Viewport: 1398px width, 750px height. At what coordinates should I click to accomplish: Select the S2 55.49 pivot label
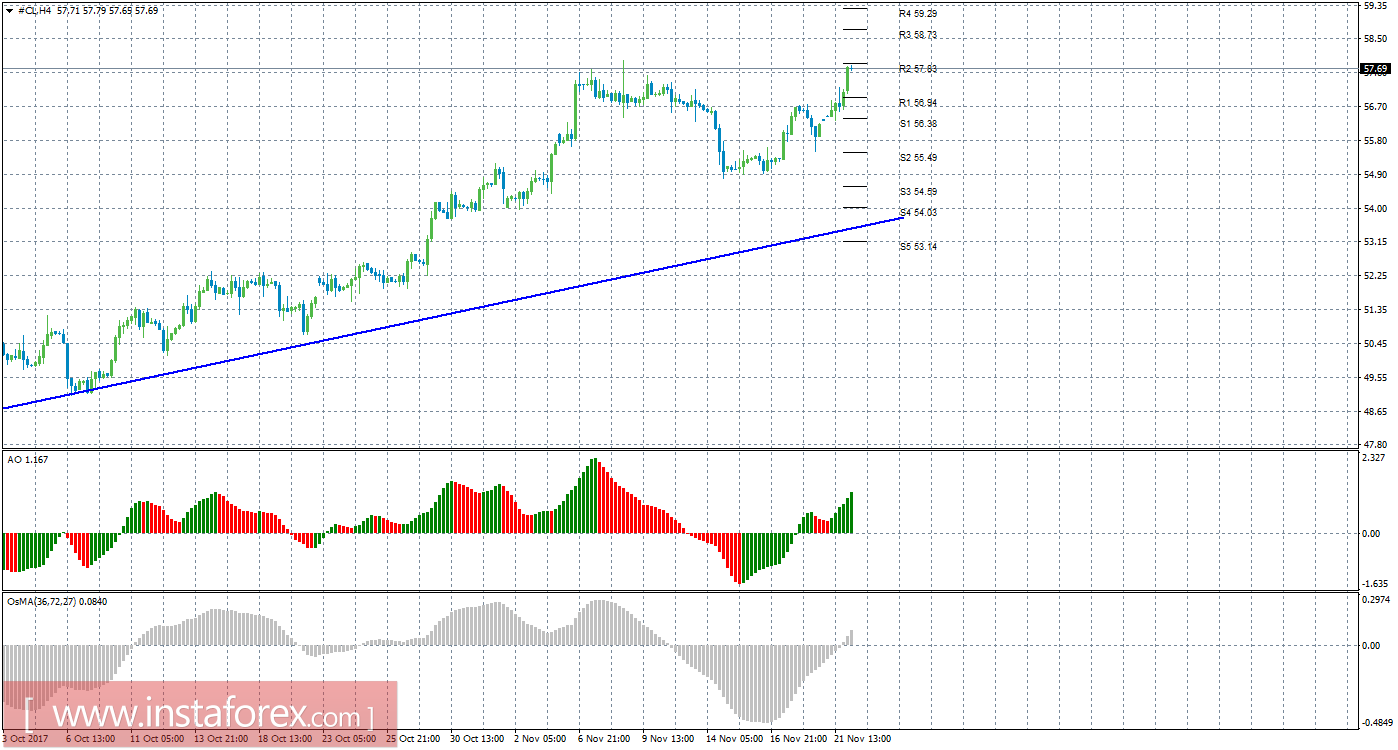pyautogui.click(x=918, y=158)
